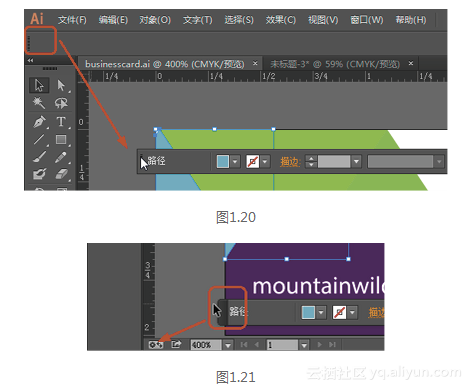Select the Pencil tool
Image resolution: width=472 pixels, height=391 pixels.
[x=61, y=157]
